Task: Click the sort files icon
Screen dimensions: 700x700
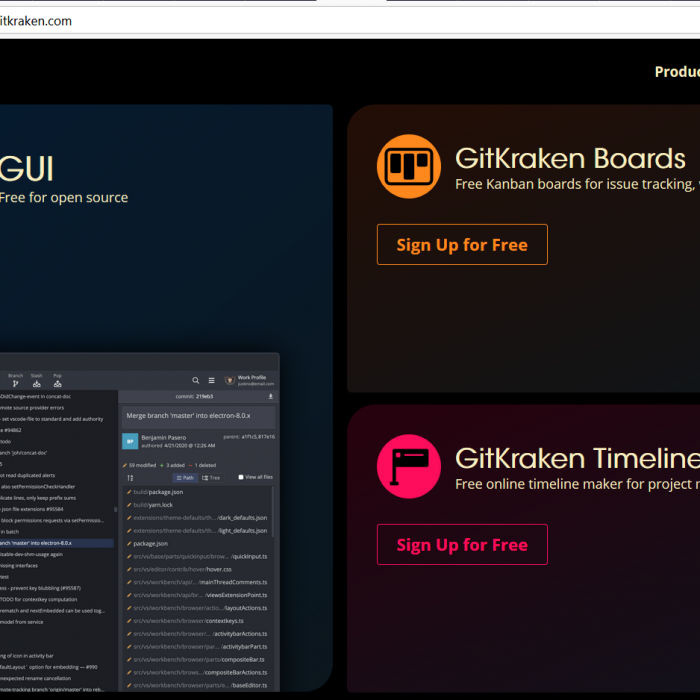Action: click(x=130, y=478)
